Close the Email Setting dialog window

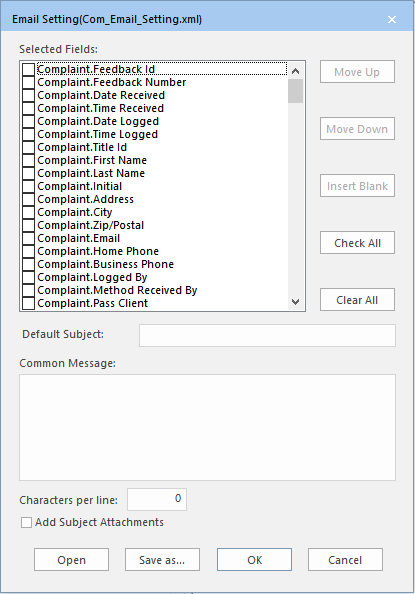[x=392, y=19]
